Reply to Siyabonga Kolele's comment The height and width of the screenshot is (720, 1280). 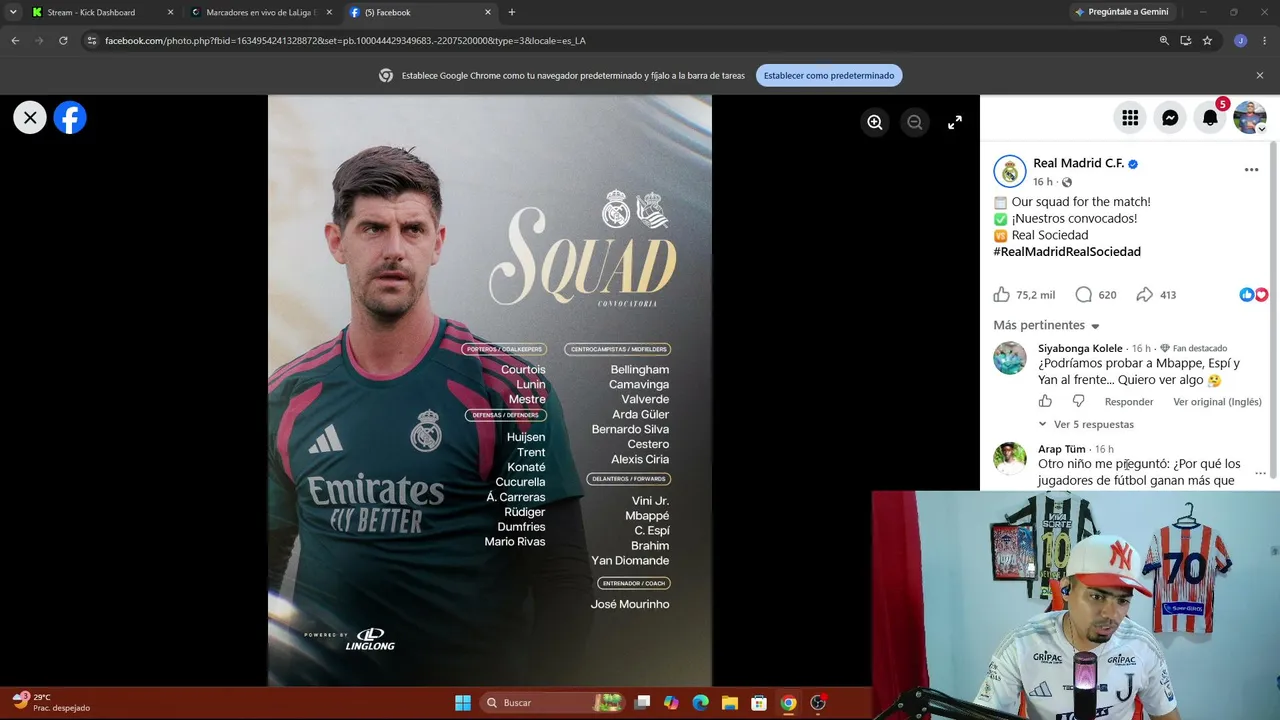tap(1129, 402)
